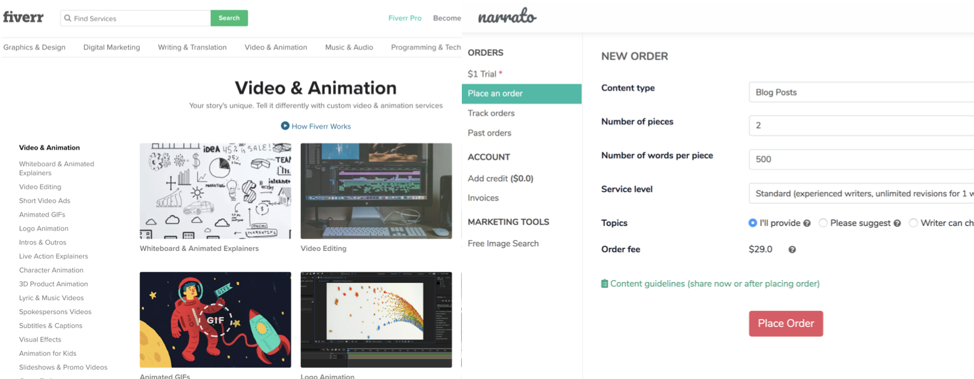Click help icon beside Order fee $29.0
Viewport: 974px width, 379px height.
tap(792, 250)
